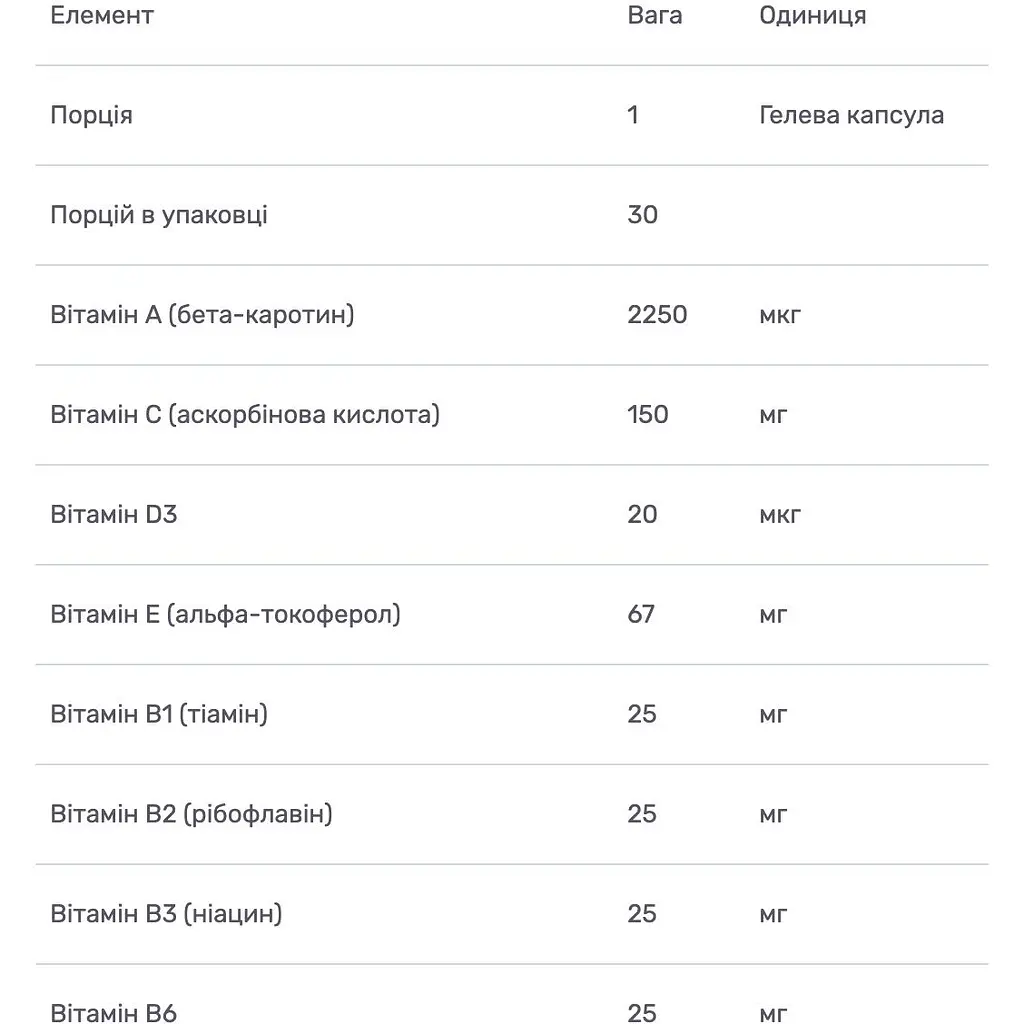Select Вітамін C (аскорбінова кислота) label

(x=245, y=415)
